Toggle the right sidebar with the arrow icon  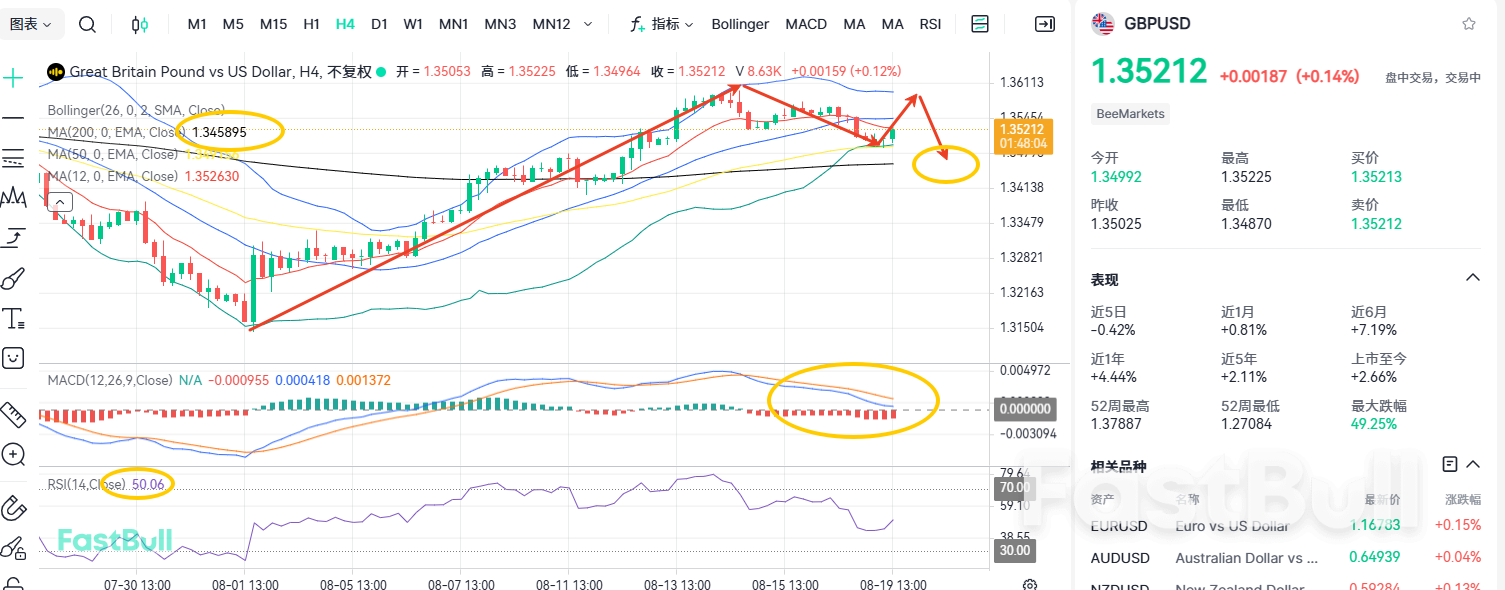click(1044, 24)
